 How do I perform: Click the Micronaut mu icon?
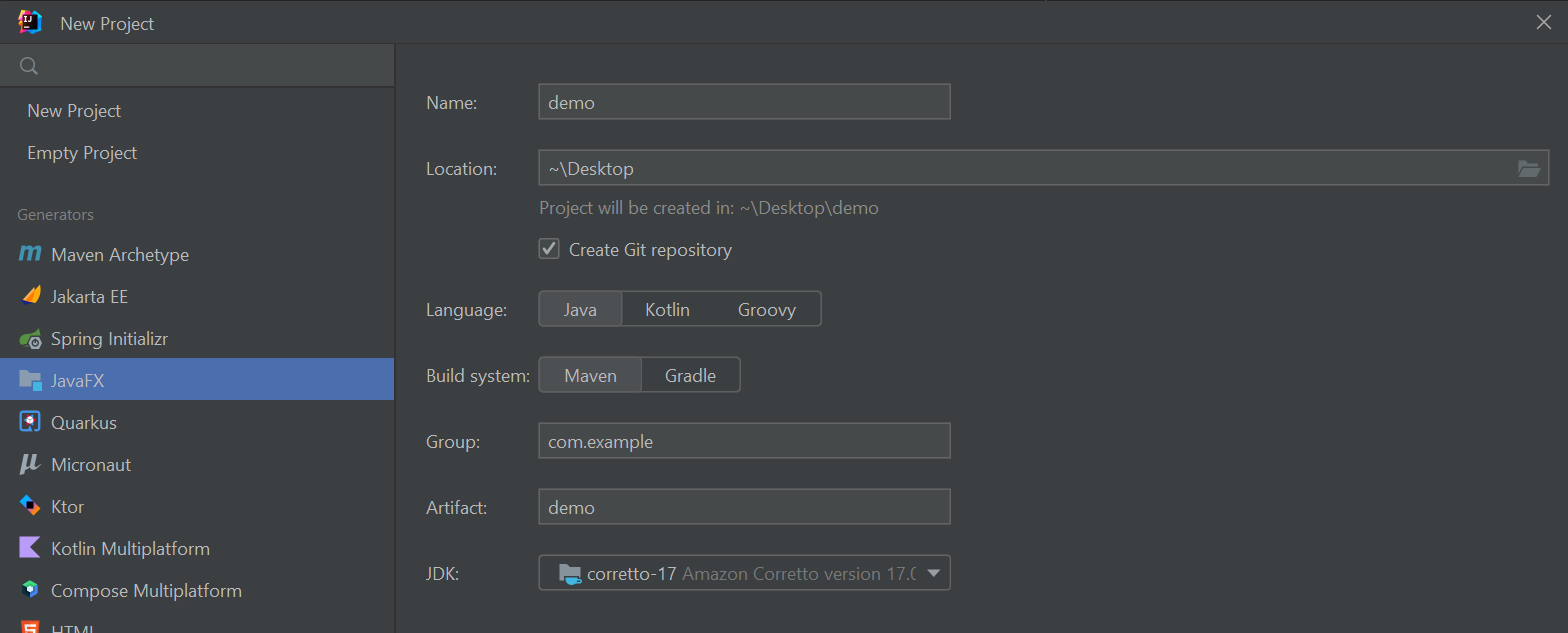tap(30, 464)
